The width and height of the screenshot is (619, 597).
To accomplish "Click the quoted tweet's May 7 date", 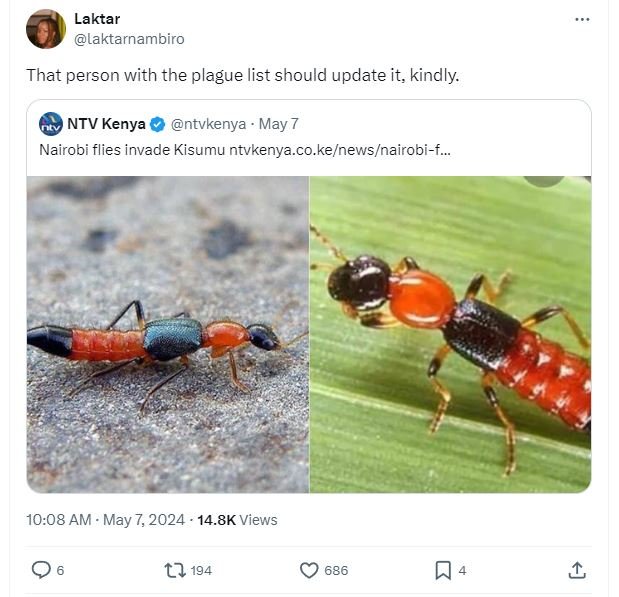I will [278, 125].
